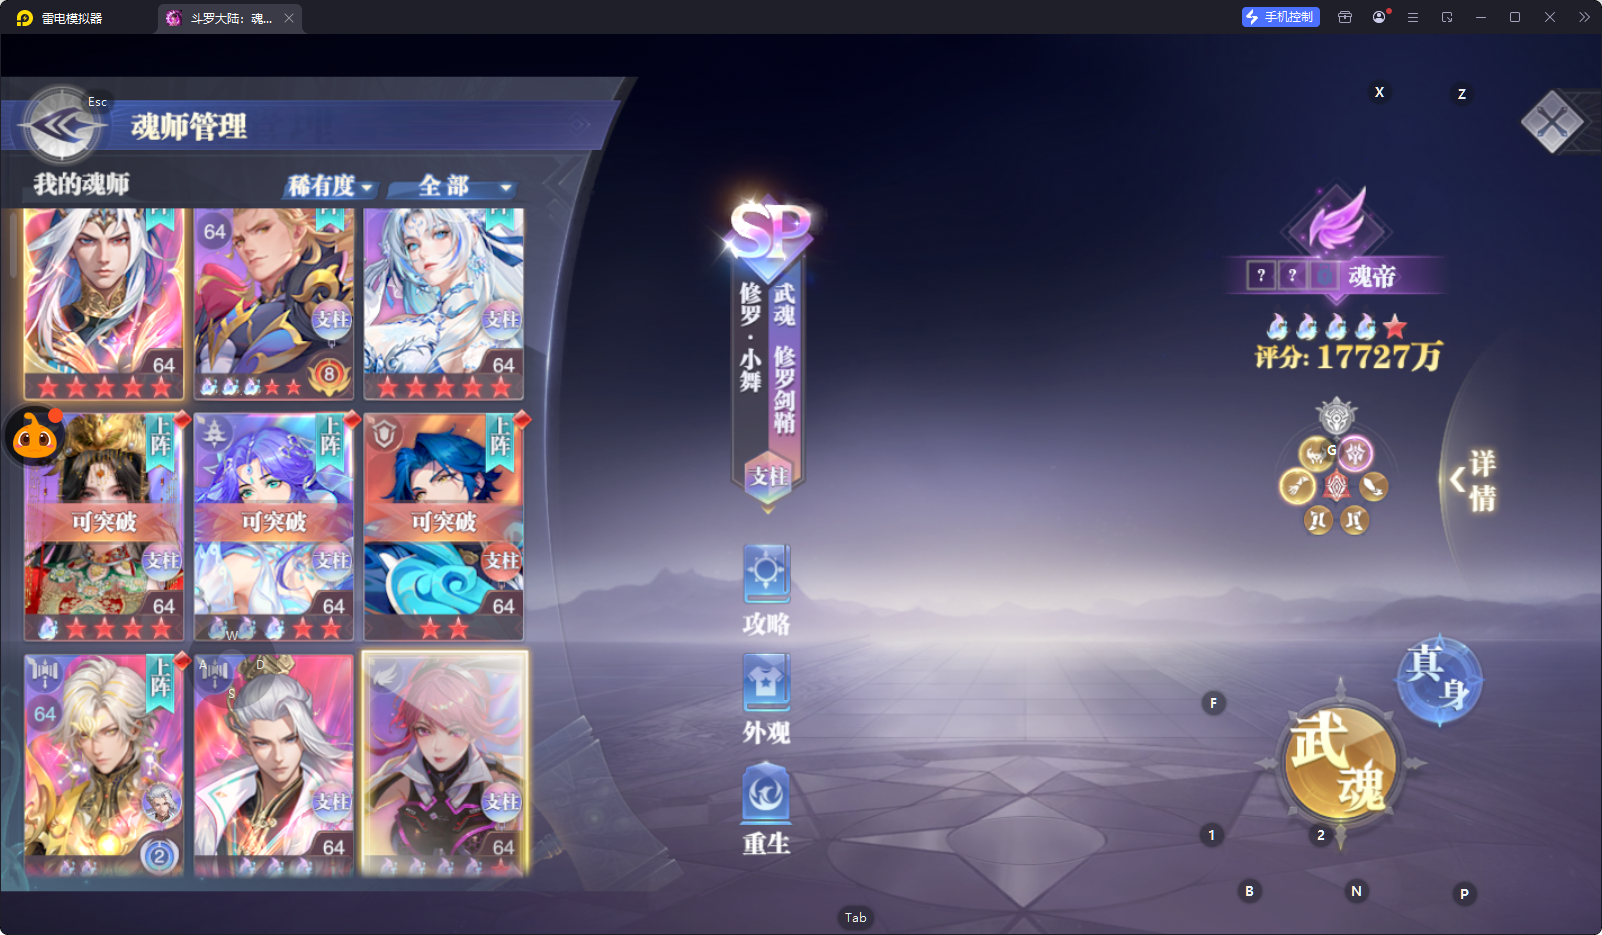Image resolution: width=1602 pixels, height=935 pixels.
Task: Open the 稀有度 sort dropdown
Action: point(330,186)
